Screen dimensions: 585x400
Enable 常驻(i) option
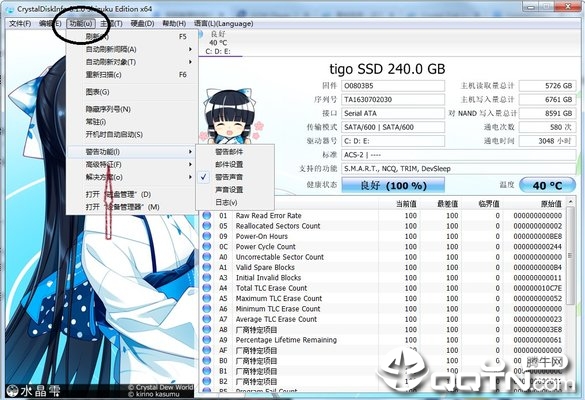pos(132,122)
